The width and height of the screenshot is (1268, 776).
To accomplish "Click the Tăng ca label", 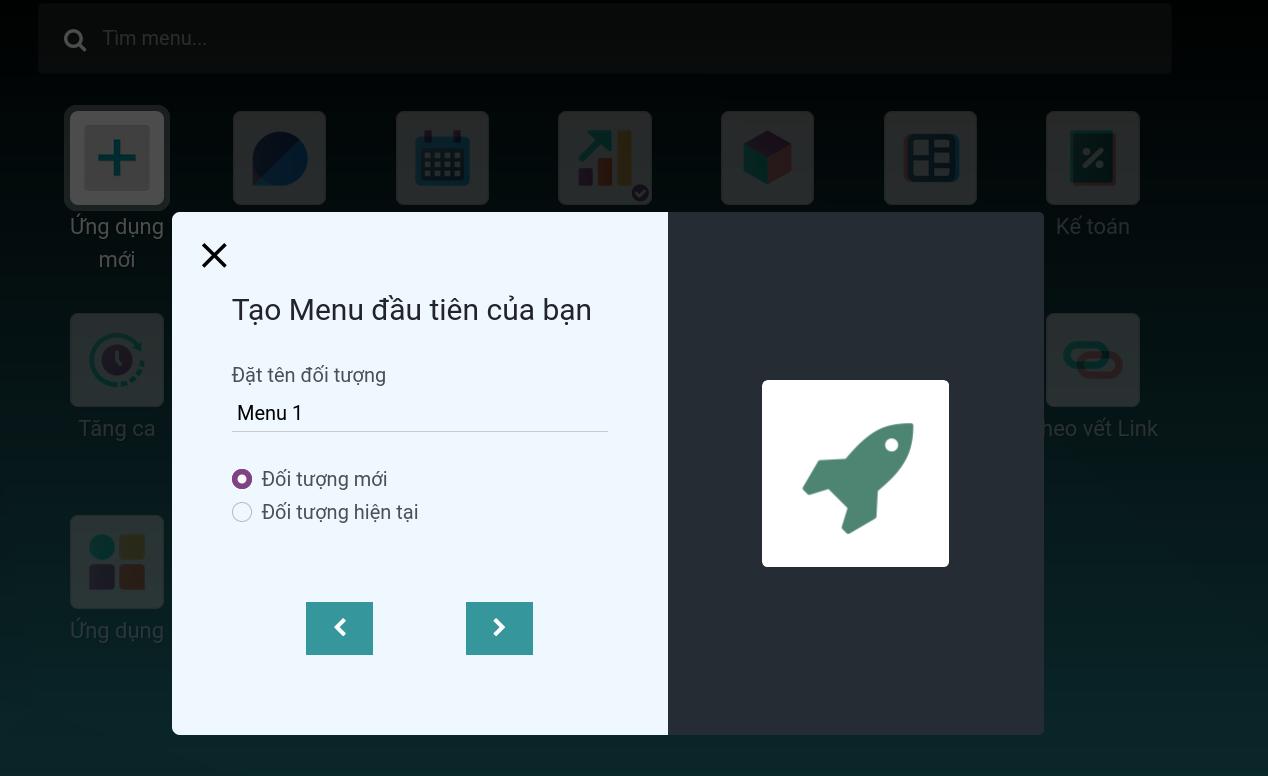I will pyautogui.click(x=117, y=429).
